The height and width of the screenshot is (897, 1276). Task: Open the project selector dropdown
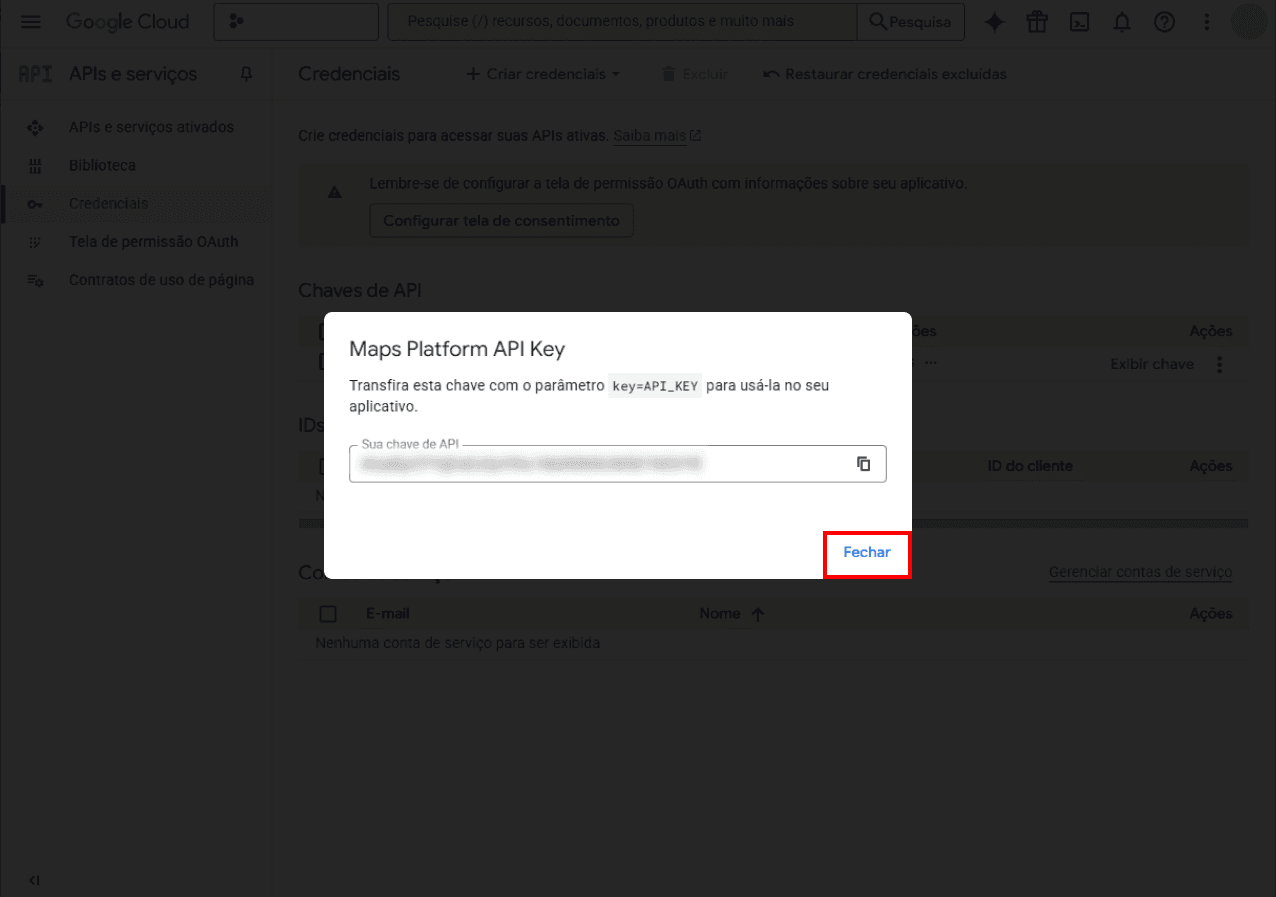[x=297, y=22]
